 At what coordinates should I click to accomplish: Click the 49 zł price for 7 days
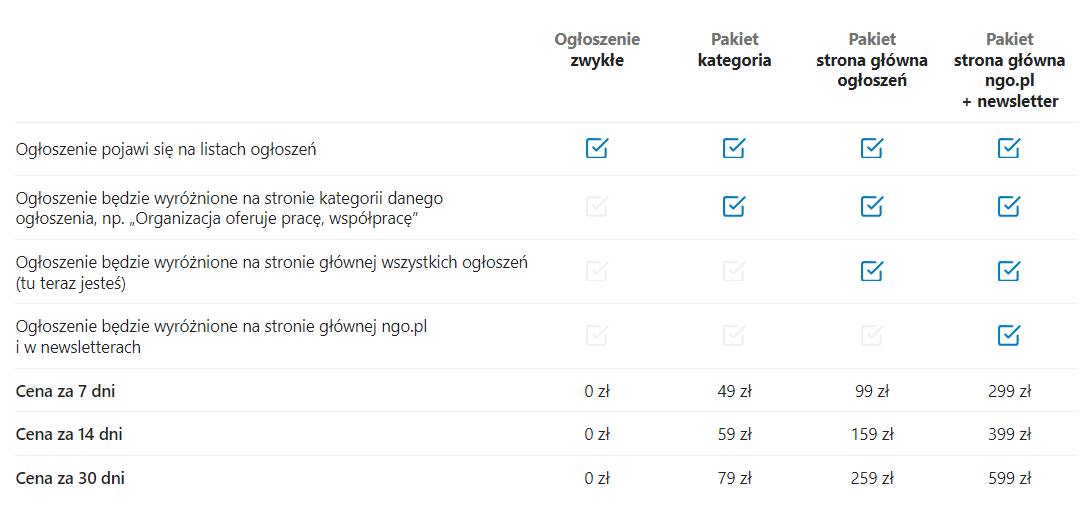pos(734,391)
